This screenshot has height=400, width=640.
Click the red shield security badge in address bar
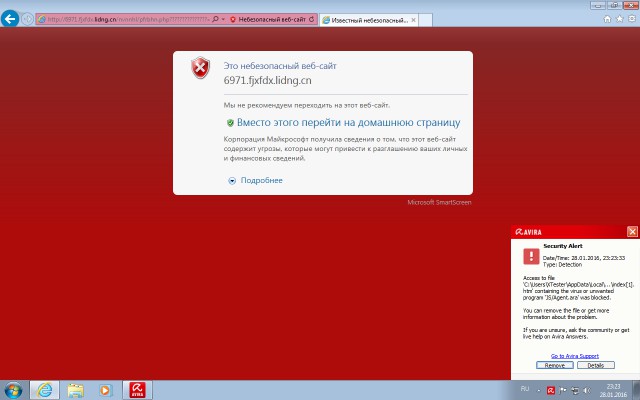[233, 19]
